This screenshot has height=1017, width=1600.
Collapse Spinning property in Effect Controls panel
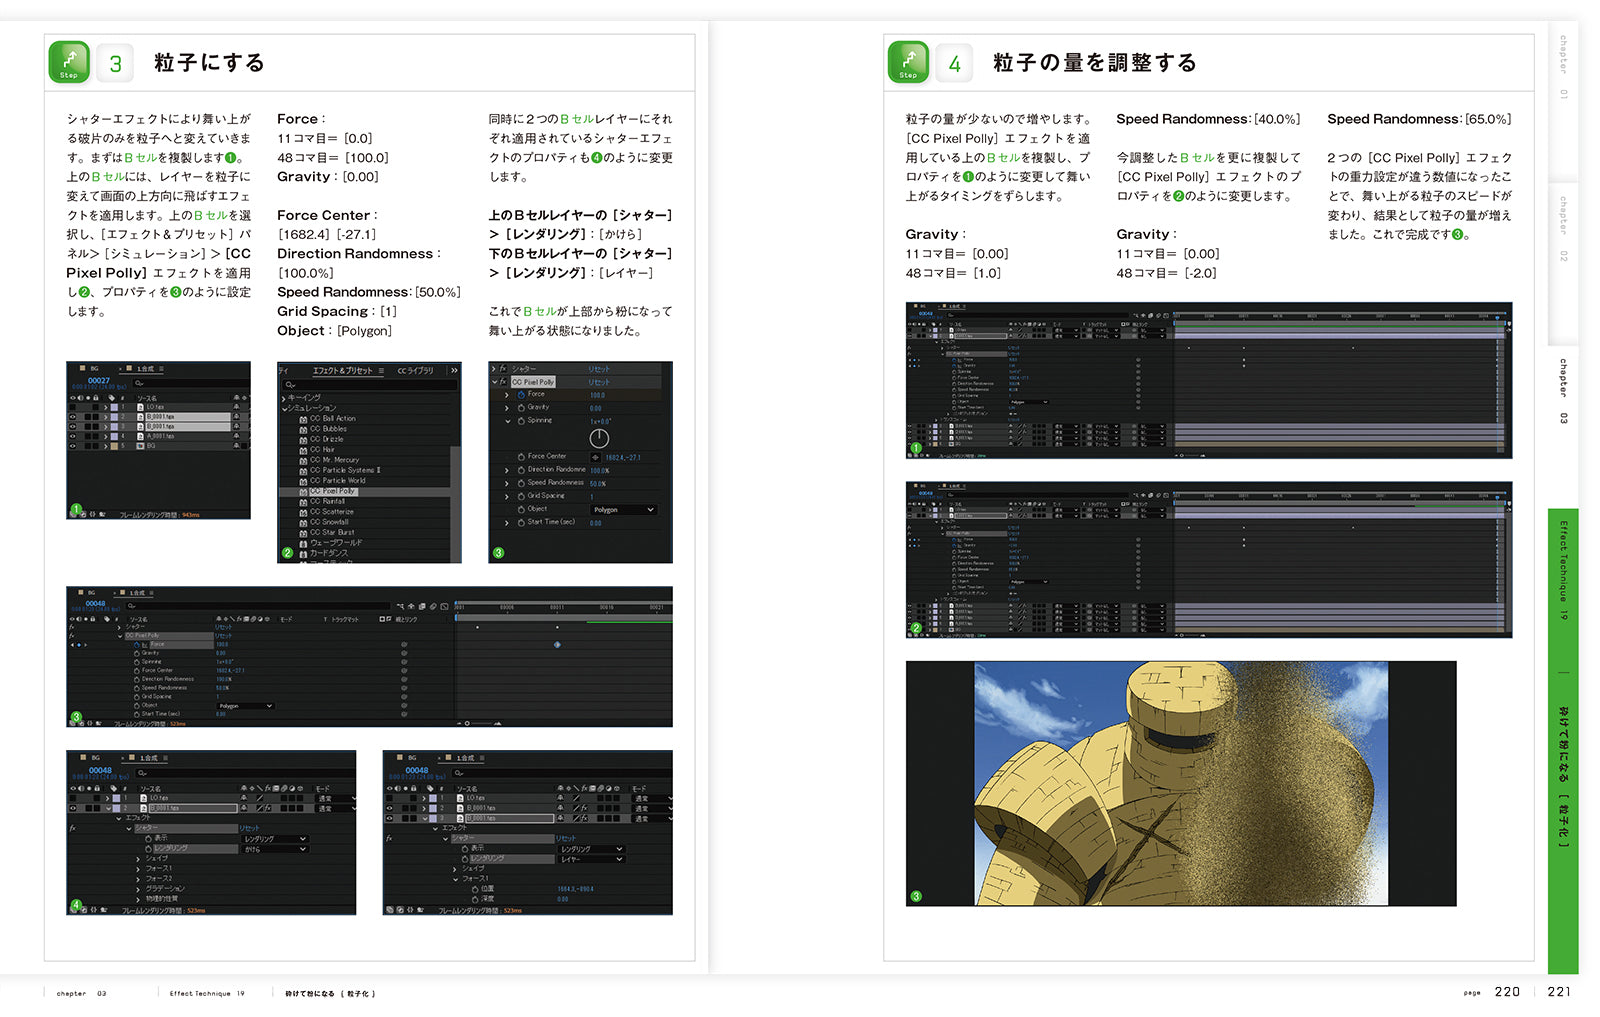(508, 421)
